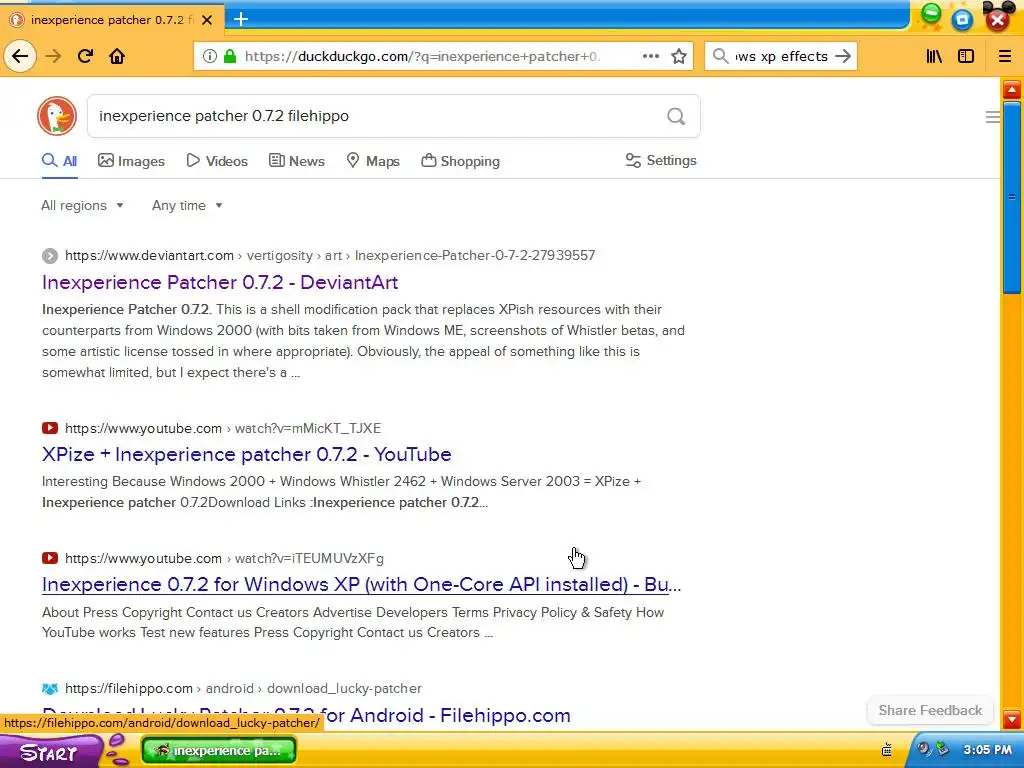
Task: Click the scrollbar up arrow
Action: (1012, 89)
